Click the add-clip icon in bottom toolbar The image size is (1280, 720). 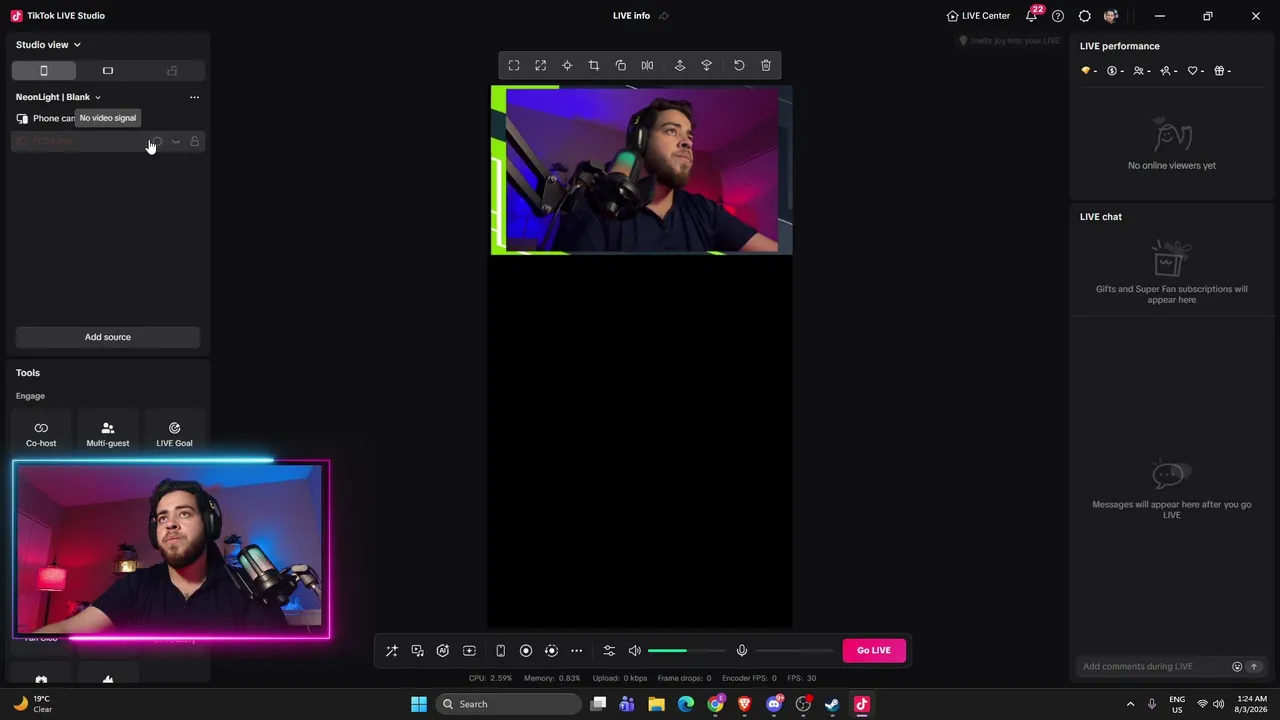[x=469, y=651]
